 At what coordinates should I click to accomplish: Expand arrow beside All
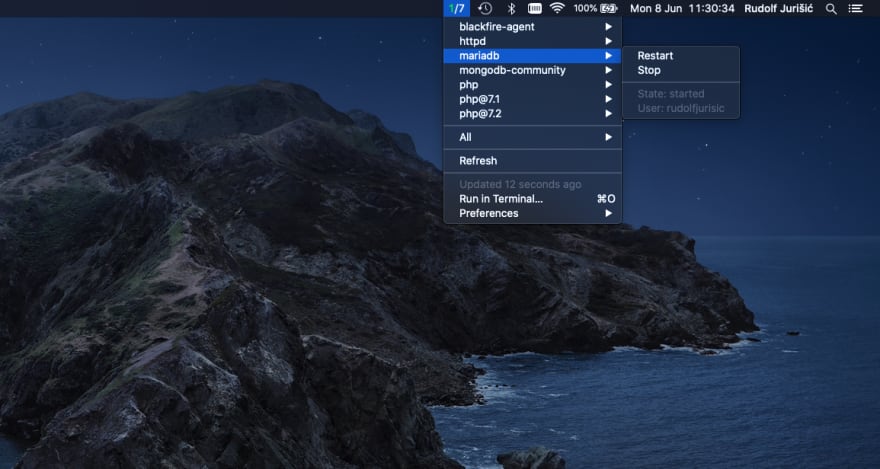click(608, 137)
